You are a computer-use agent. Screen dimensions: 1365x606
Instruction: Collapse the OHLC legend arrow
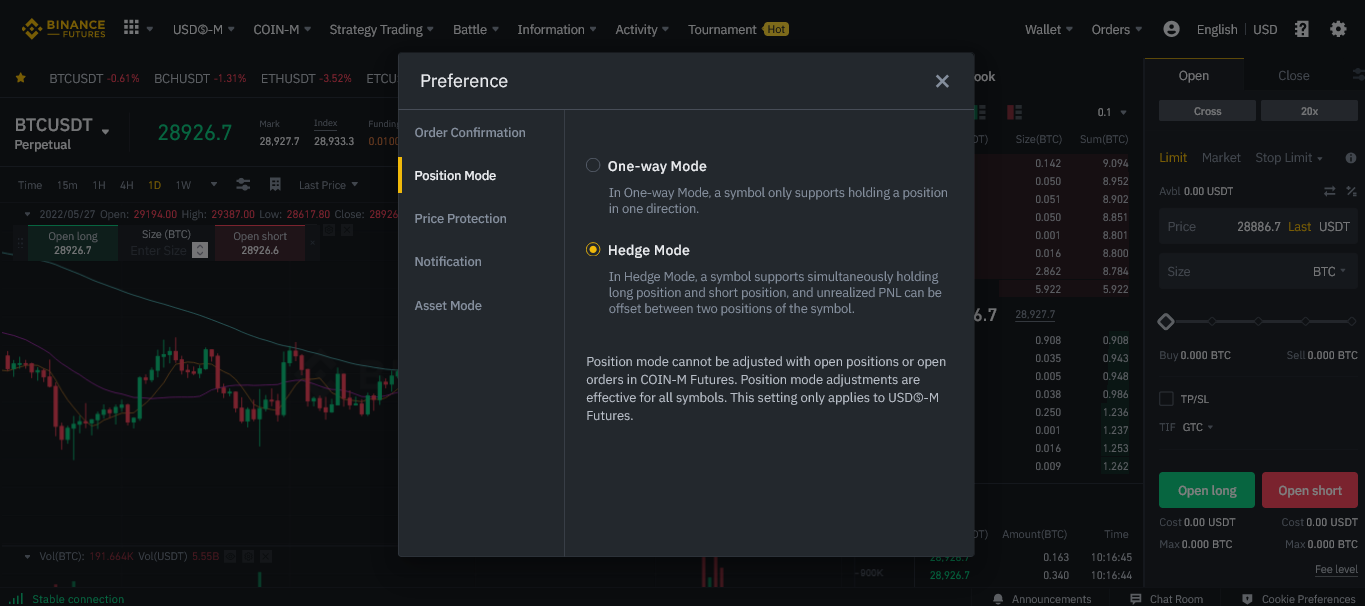tap(28, 214)
